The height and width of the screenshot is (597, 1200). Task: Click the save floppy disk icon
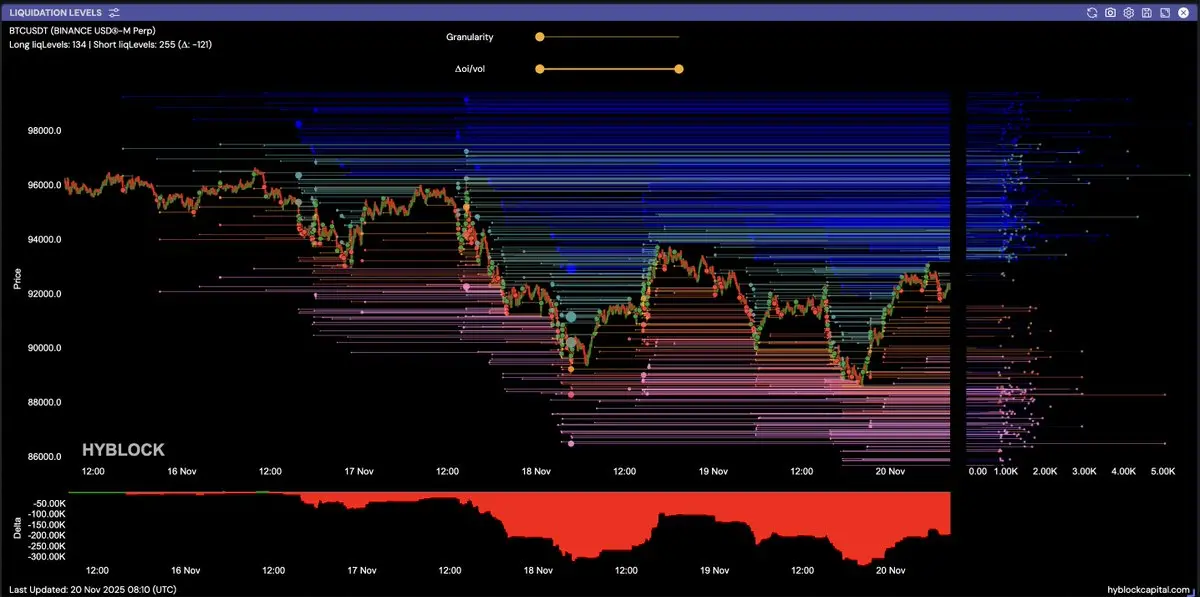[x=1146, y=12]
